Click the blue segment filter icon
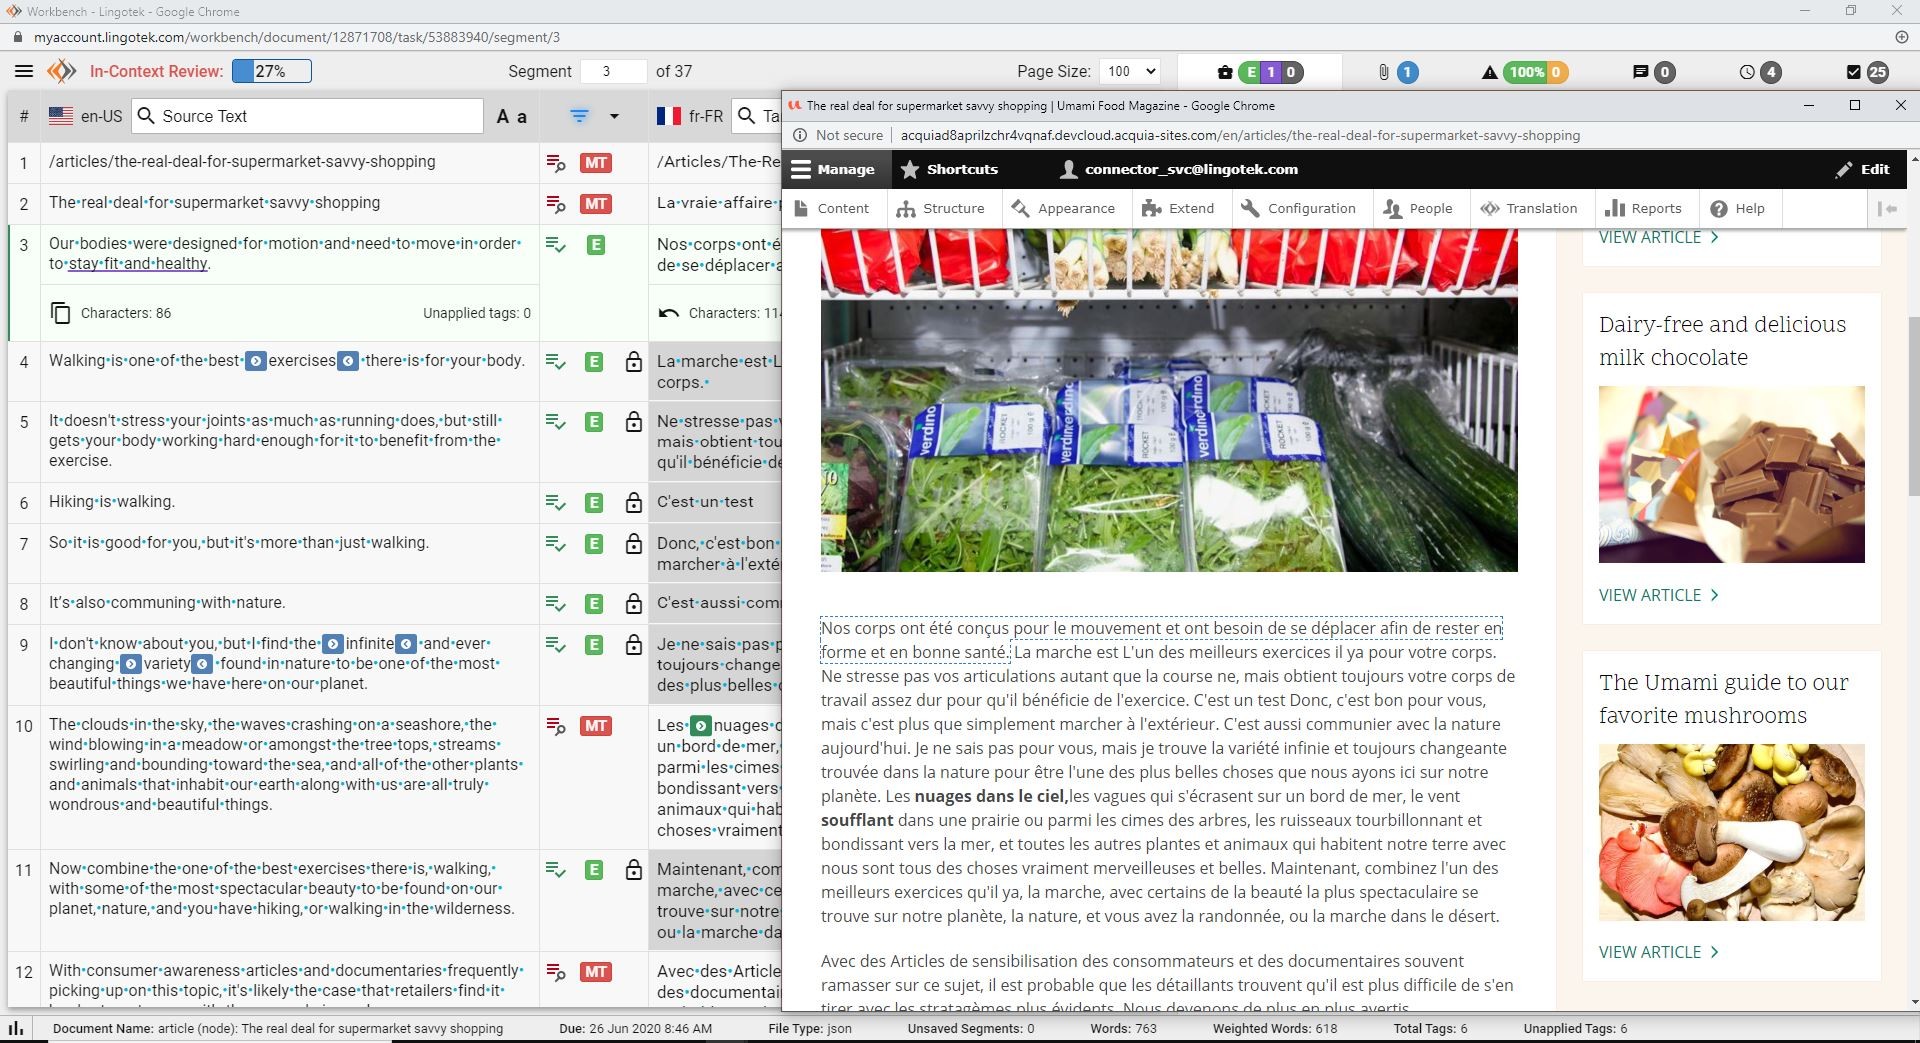 point(579,116)
